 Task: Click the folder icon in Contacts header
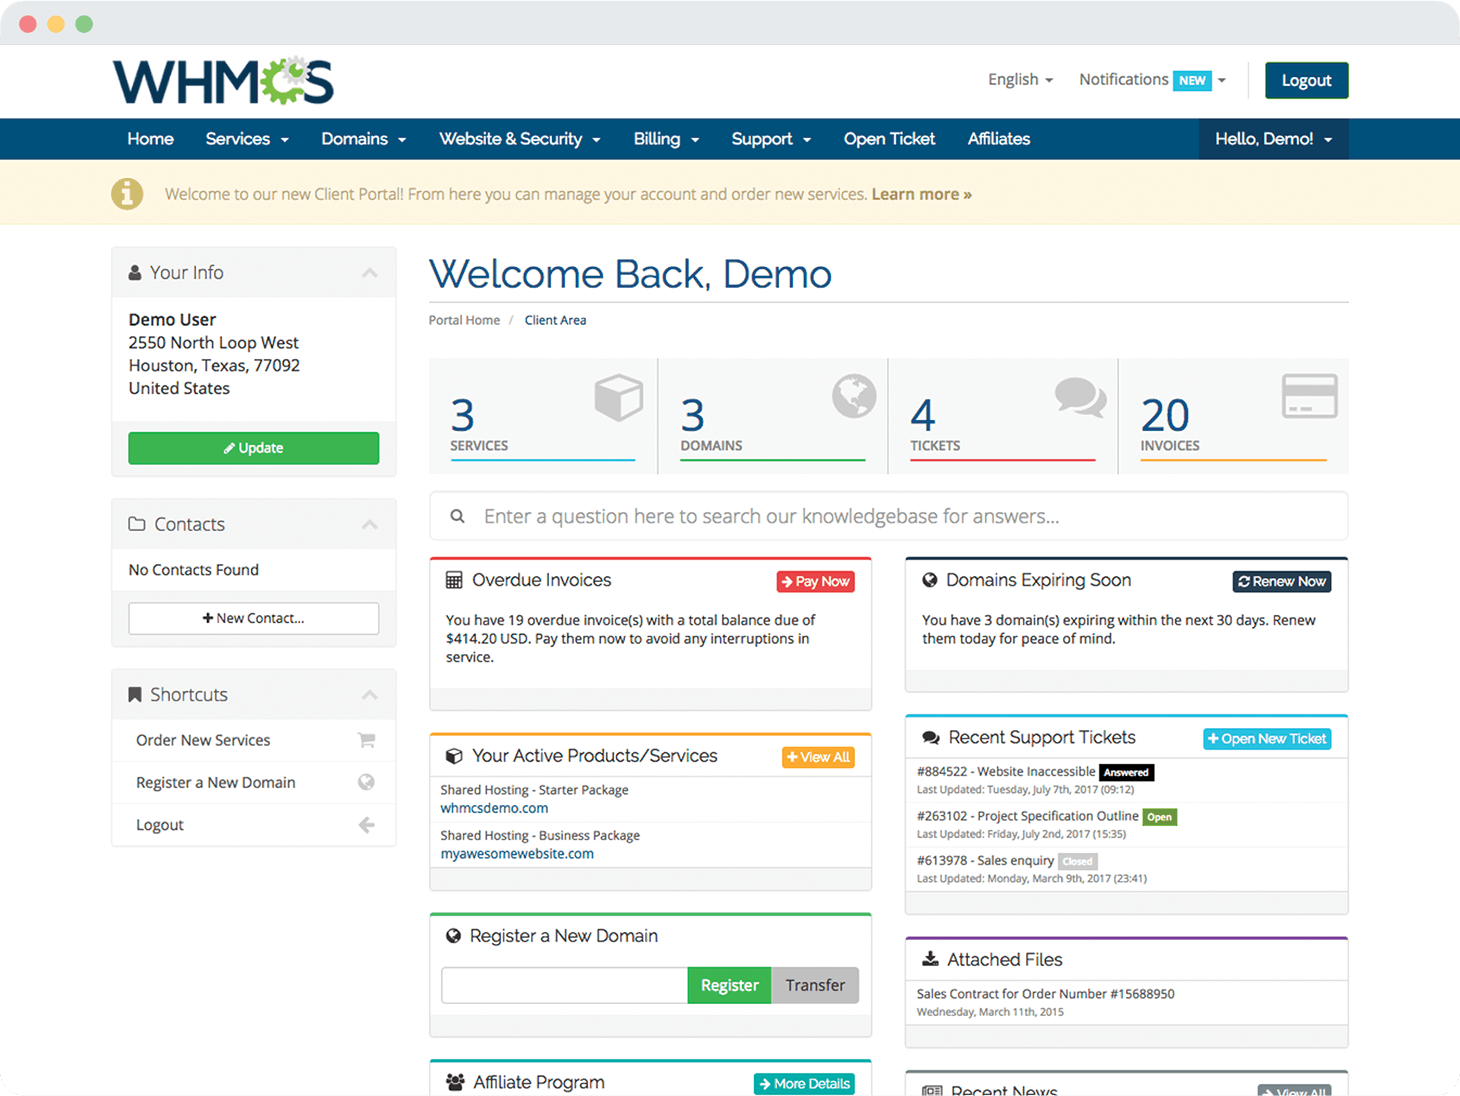[x=137, y=524]
